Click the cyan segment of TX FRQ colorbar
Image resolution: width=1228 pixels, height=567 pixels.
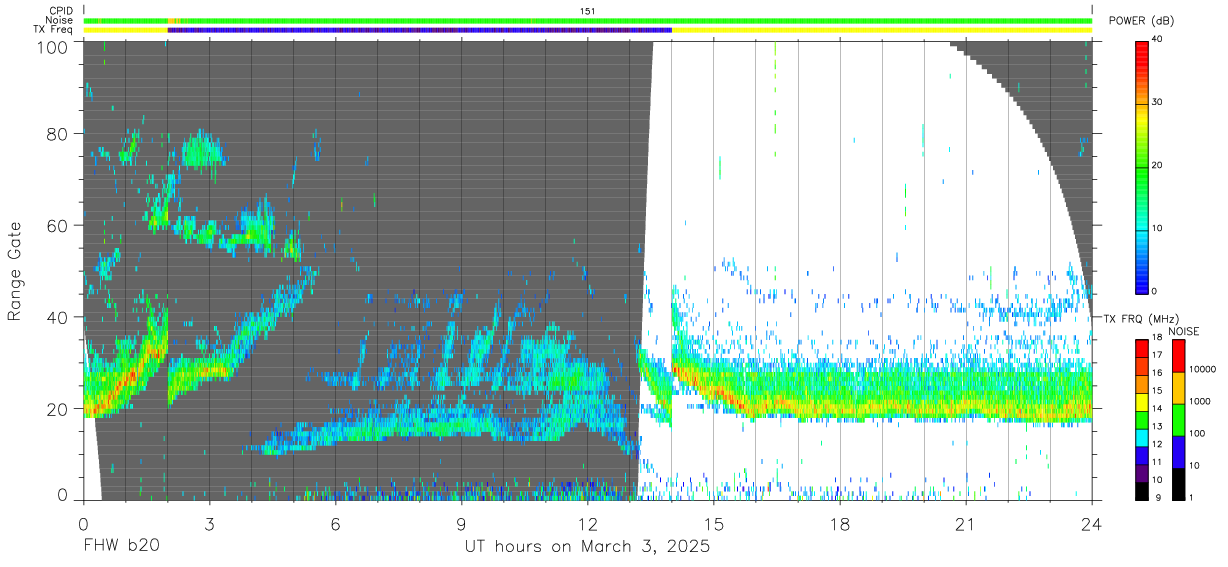pos(1141,436)
